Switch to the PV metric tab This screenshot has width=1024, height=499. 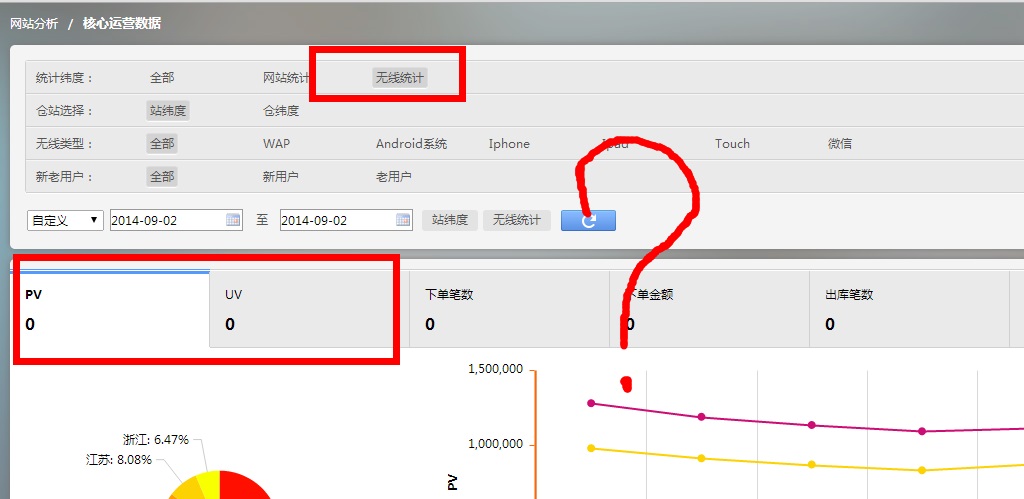pyautogui.click(x=111, y=309)
